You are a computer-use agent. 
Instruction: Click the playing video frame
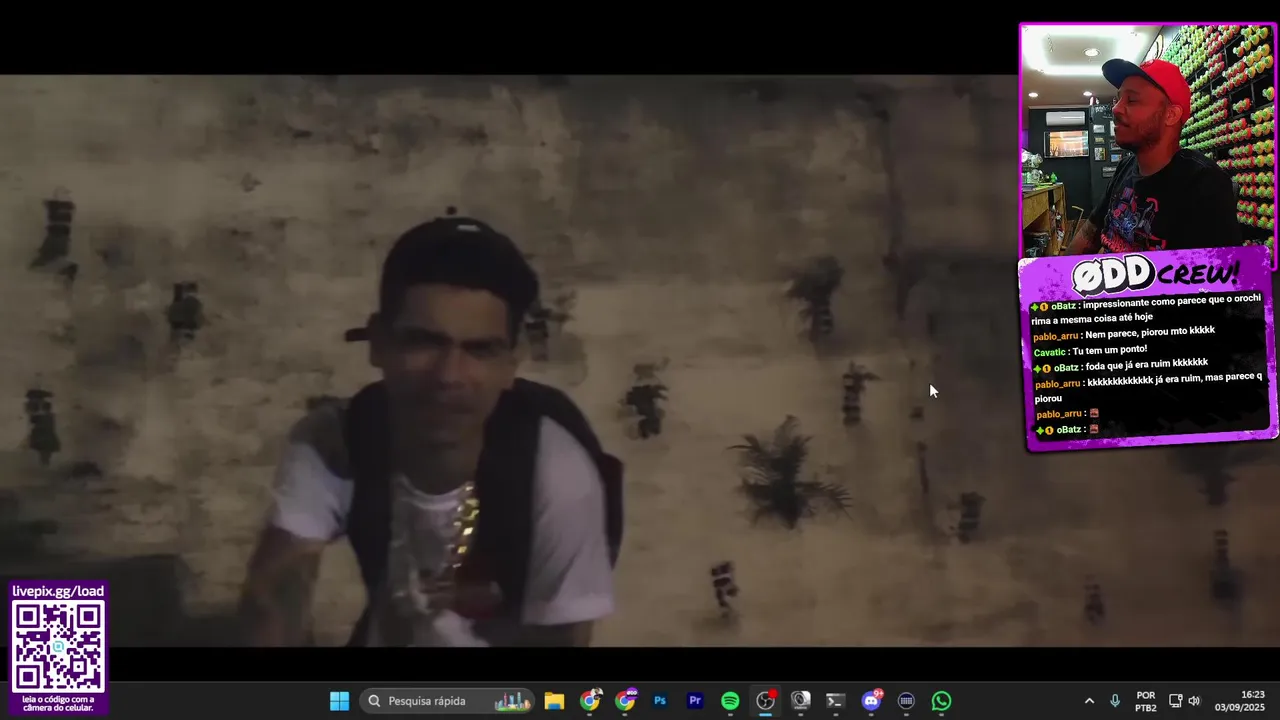[508, 360]
